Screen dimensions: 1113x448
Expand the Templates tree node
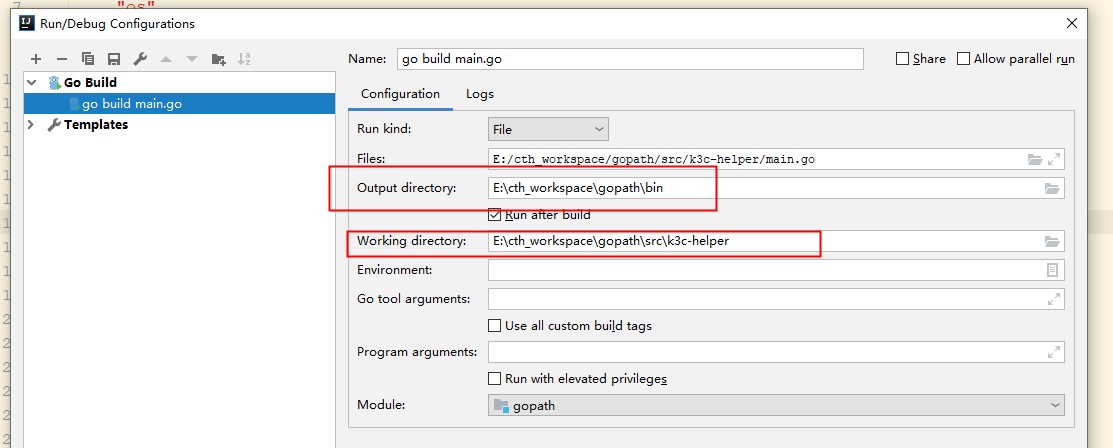[31, 125]
